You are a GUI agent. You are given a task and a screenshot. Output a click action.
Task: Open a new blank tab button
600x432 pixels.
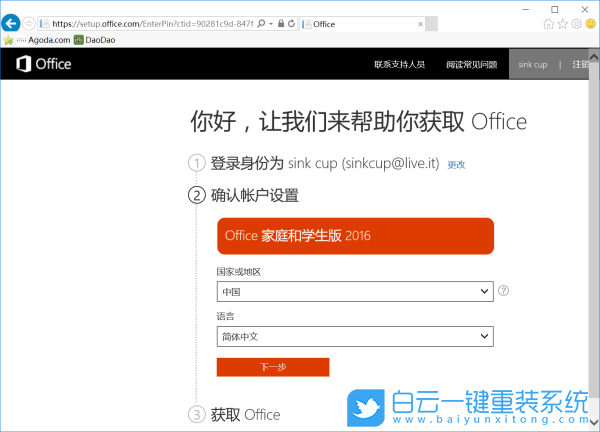click(432, 24)
